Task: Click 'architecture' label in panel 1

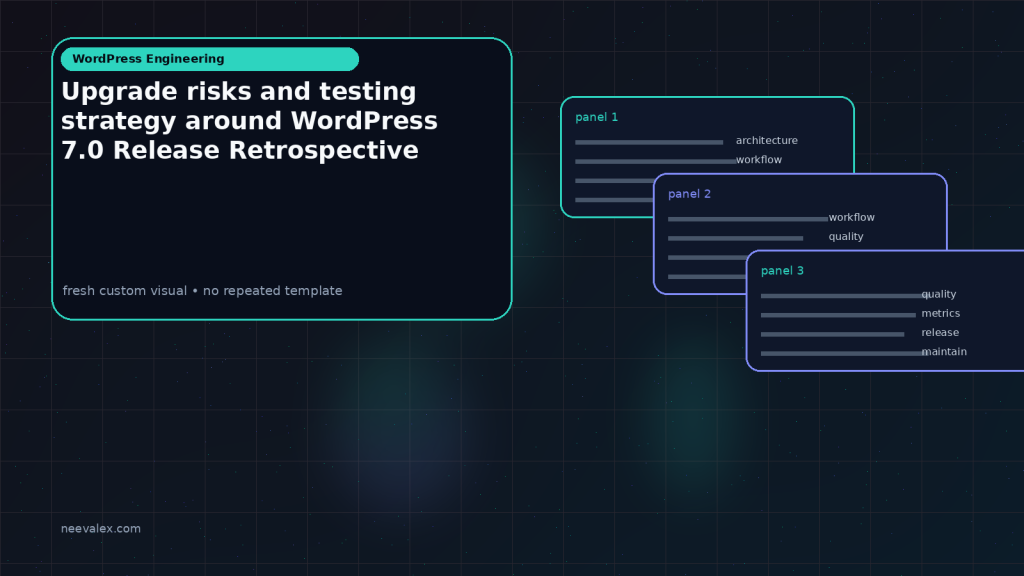Action: [767, 140]
